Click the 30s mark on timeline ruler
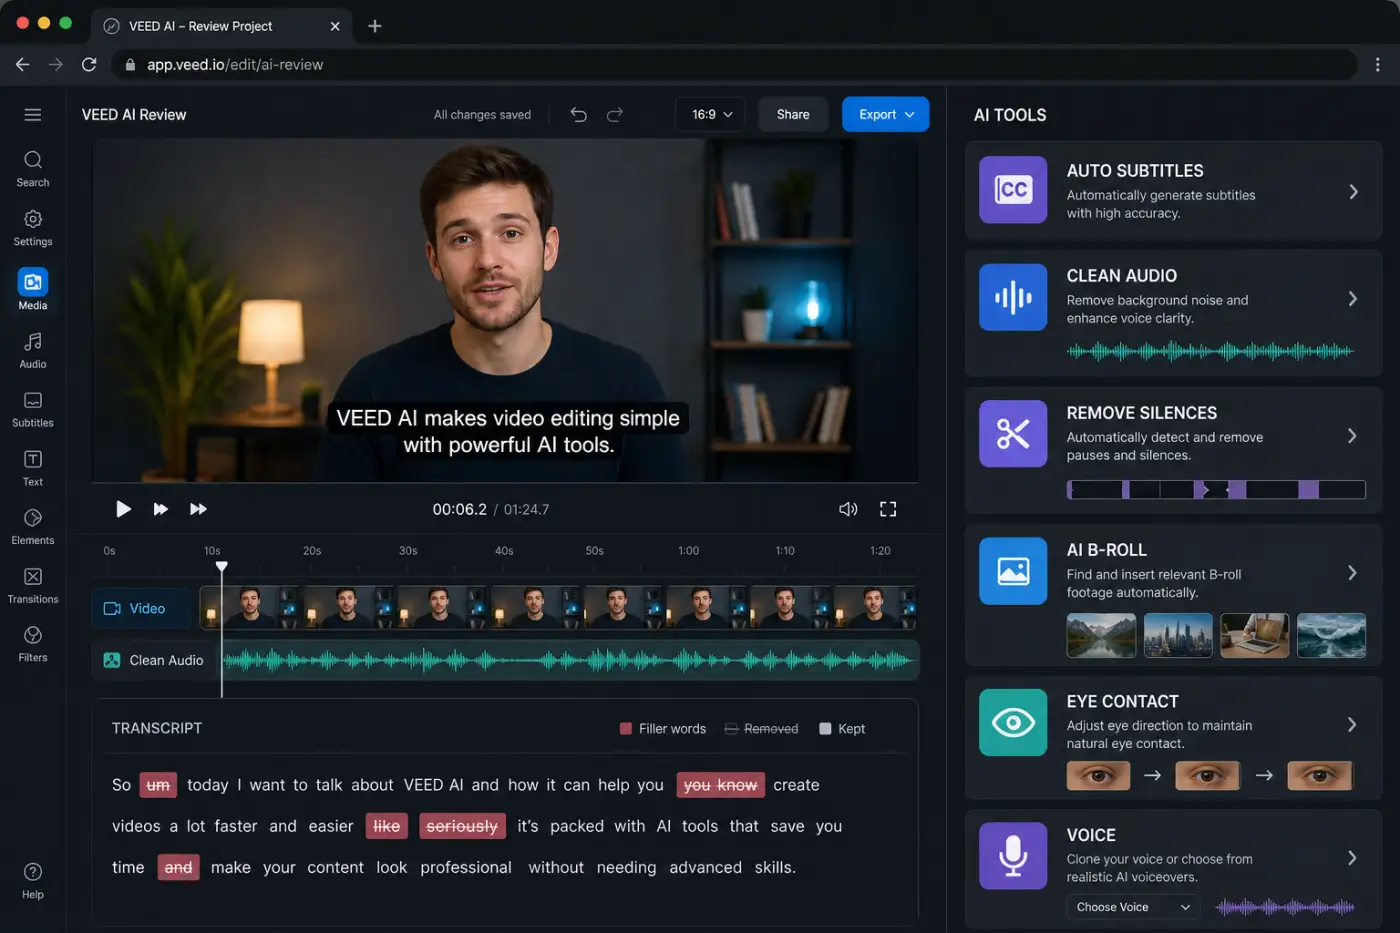This screenshot has width=1400, height=933. tap(408, 551)
